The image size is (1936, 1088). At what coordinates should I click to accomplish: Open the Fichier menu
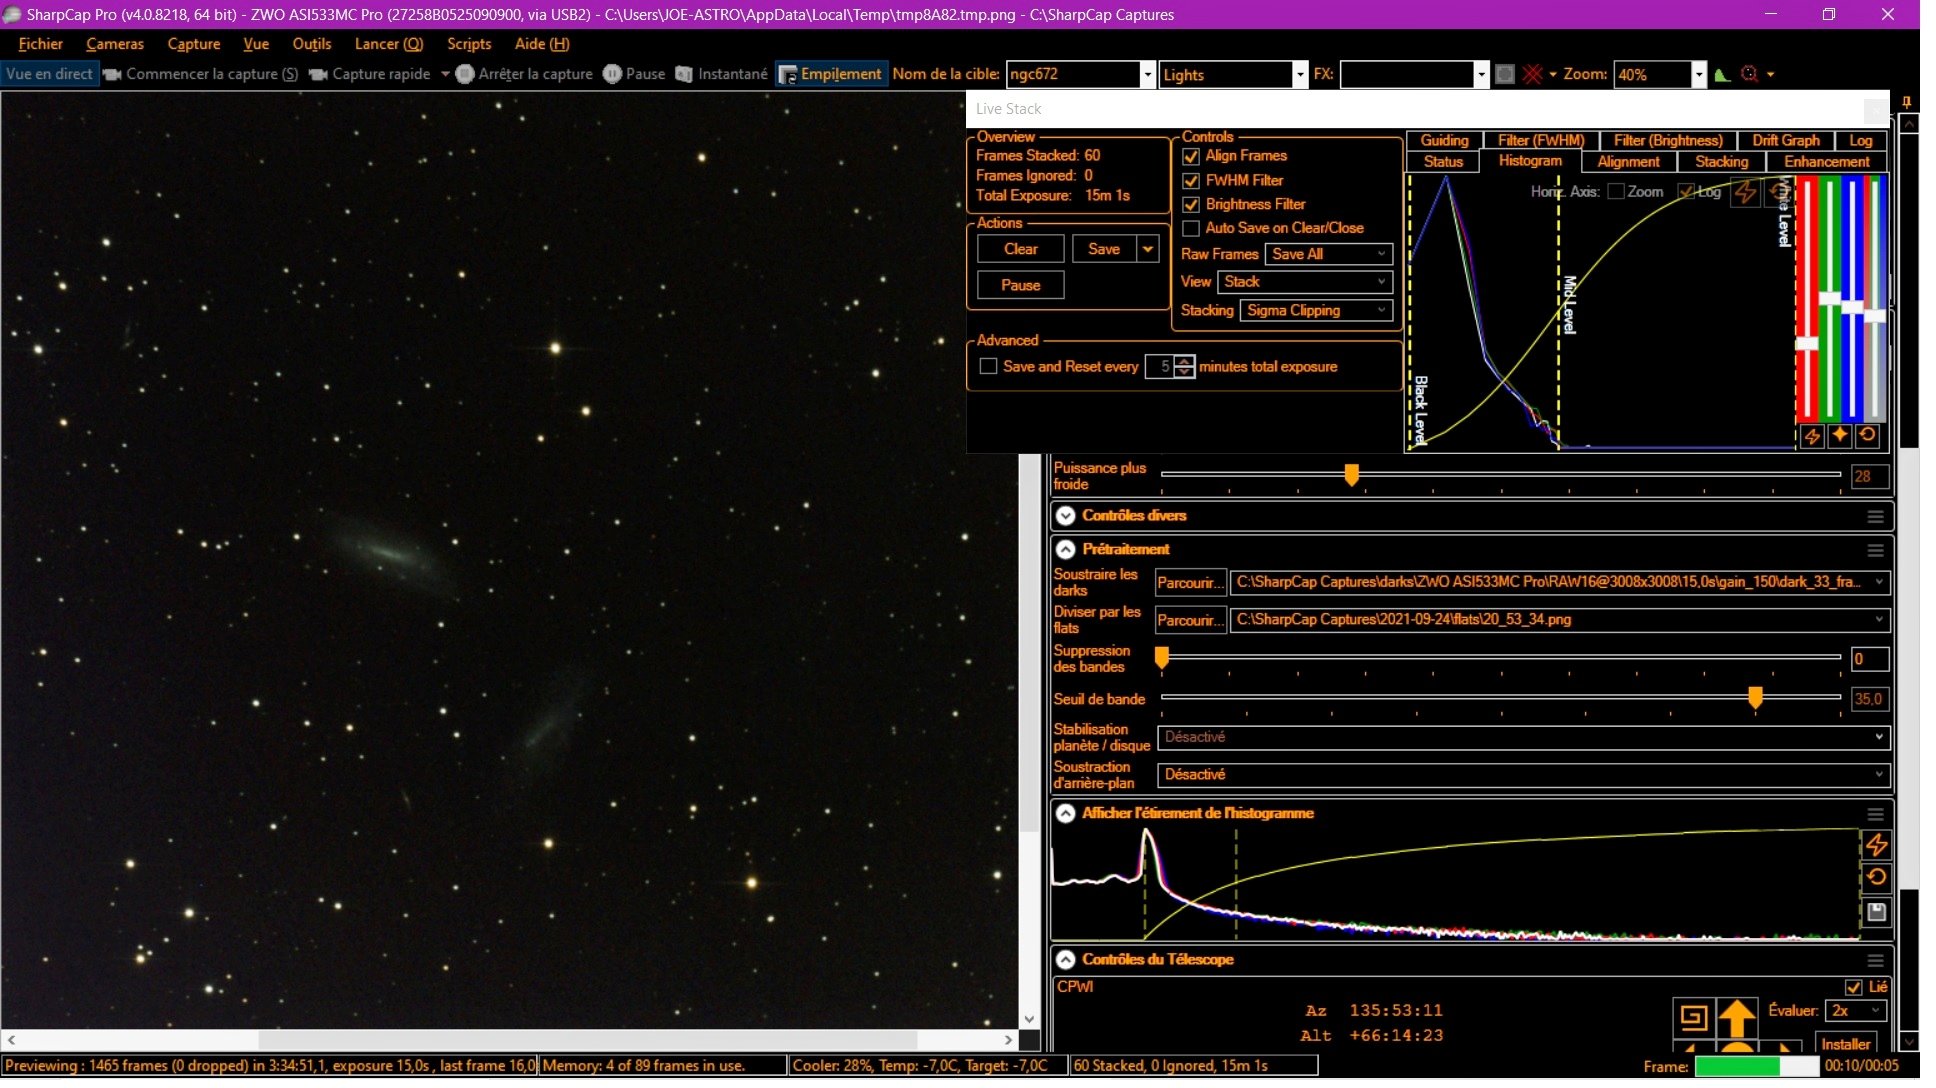(x=40, y=44)
